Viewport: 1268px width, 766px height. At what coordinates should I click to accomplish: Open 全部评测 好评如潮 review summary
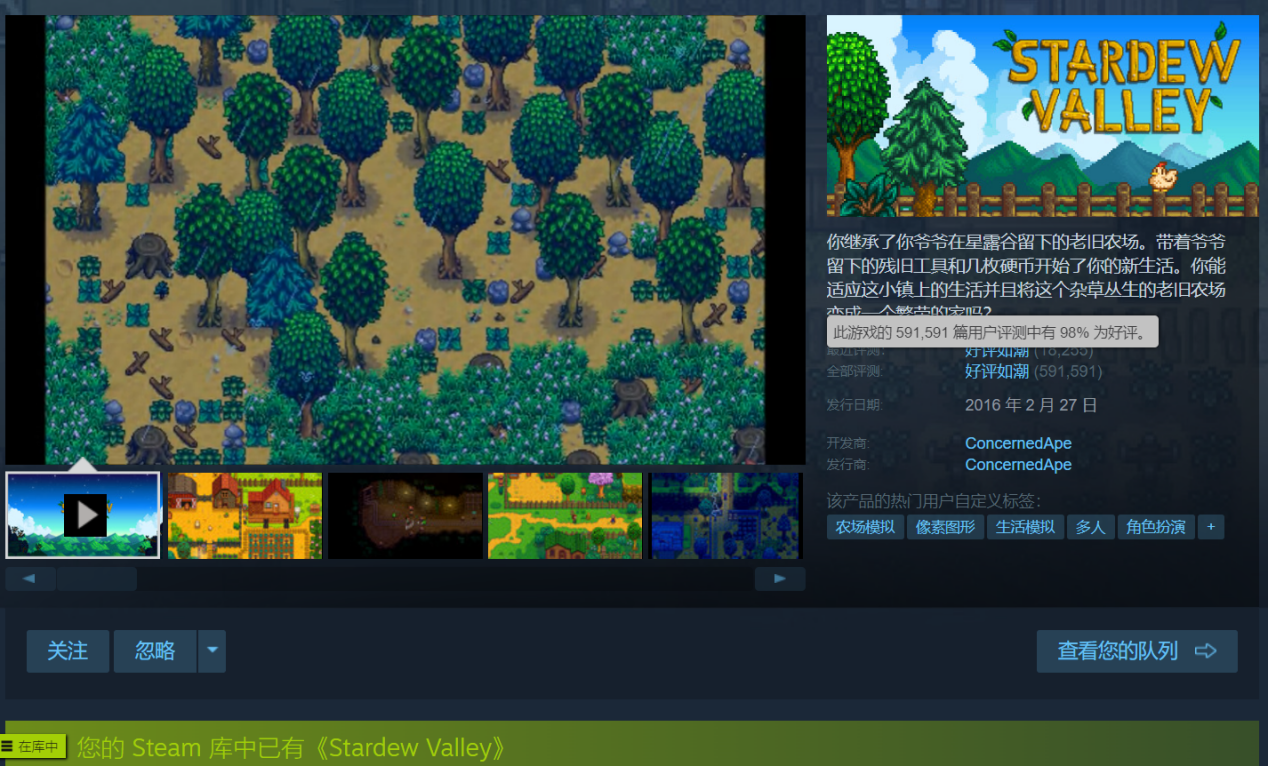pos(996,371)
